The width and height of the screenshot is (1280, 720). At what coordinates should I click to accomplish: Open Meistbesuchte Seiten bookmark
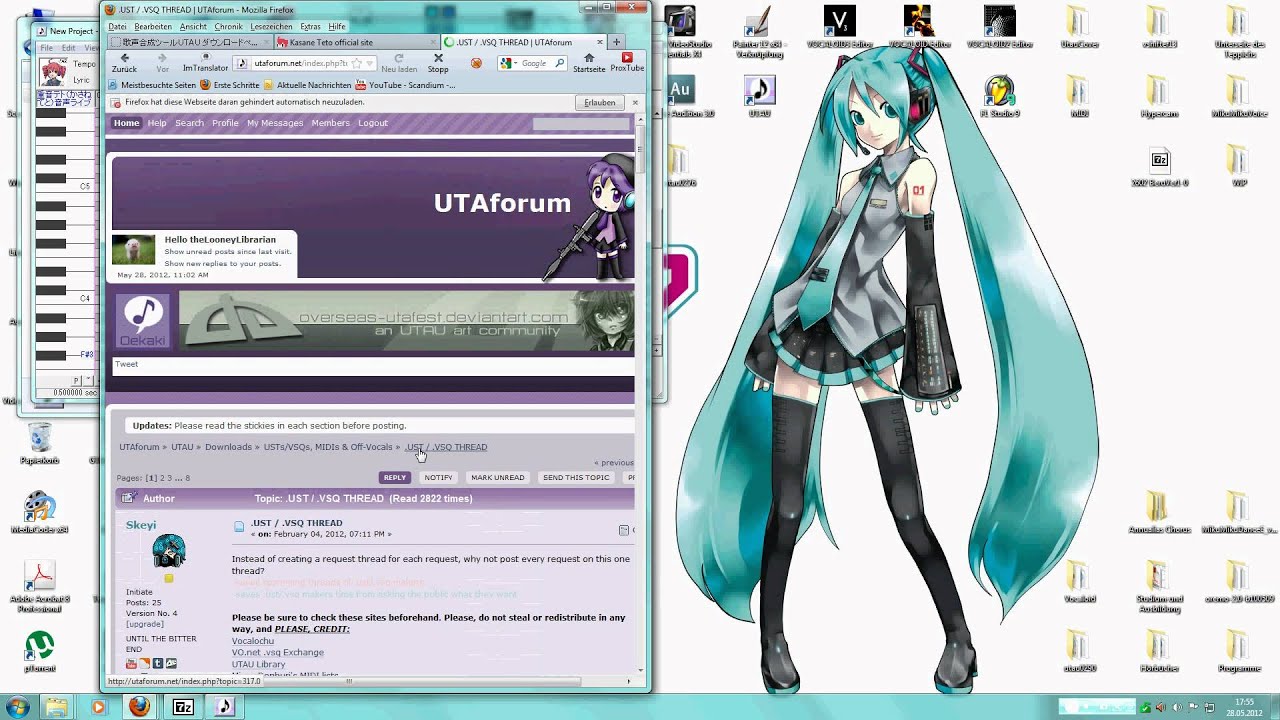(151, 85)
